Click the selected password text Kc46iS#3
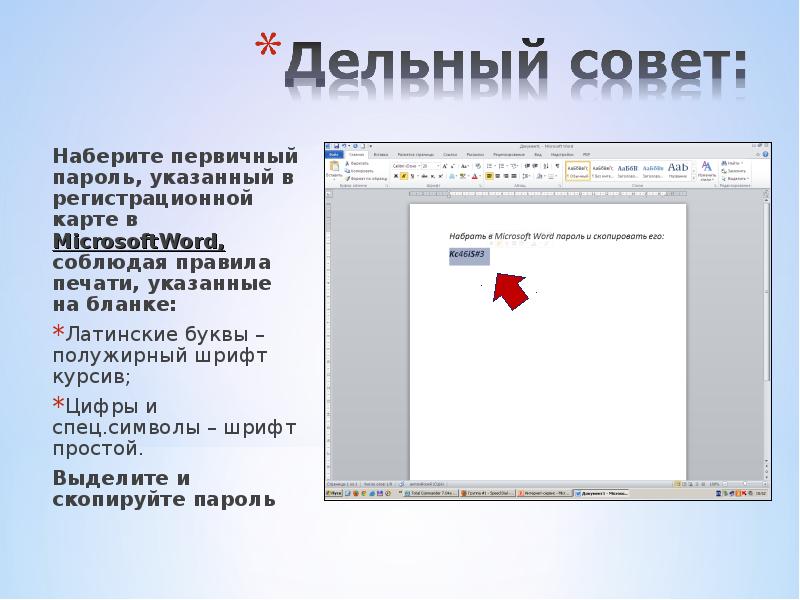Viewport: 800px width, 600px height. [x=467, y=254]
